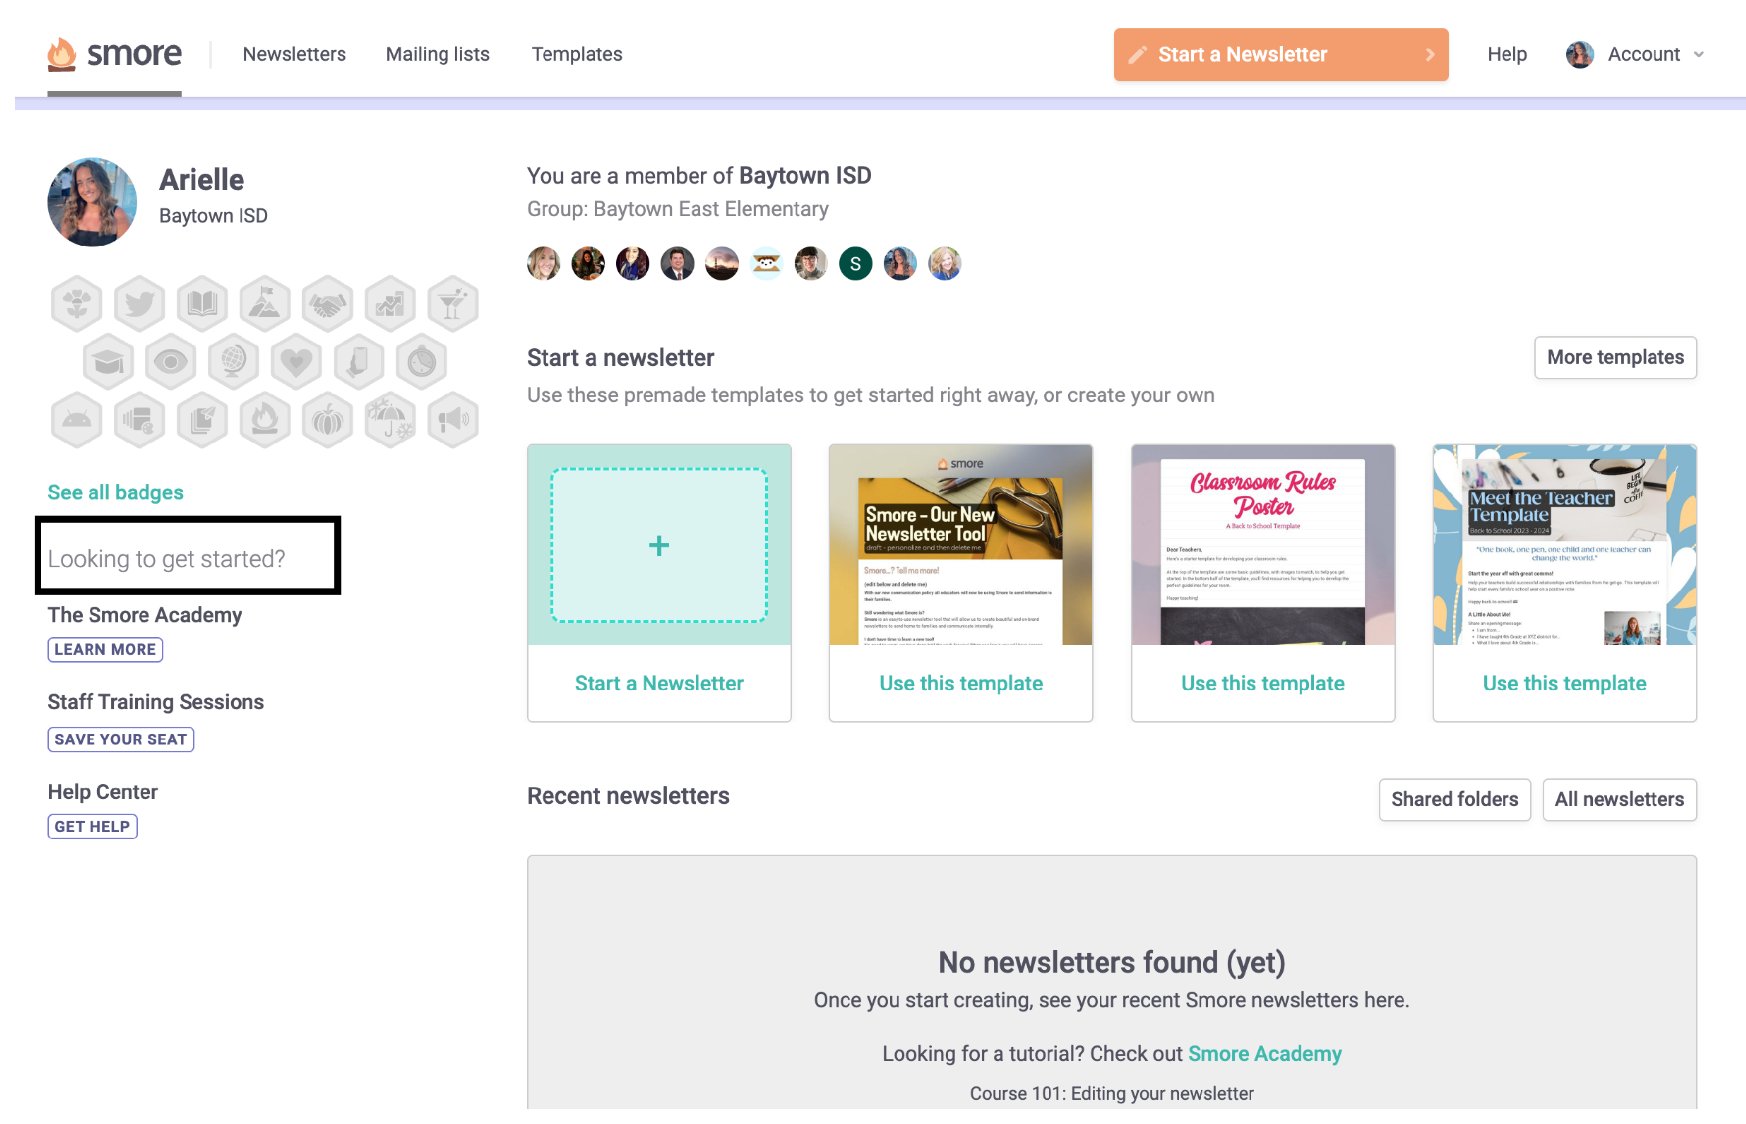This screenshot has width=1746, height=1124.
Task: Click the orange Start a Newsletter button
Action: (1280, 54)
